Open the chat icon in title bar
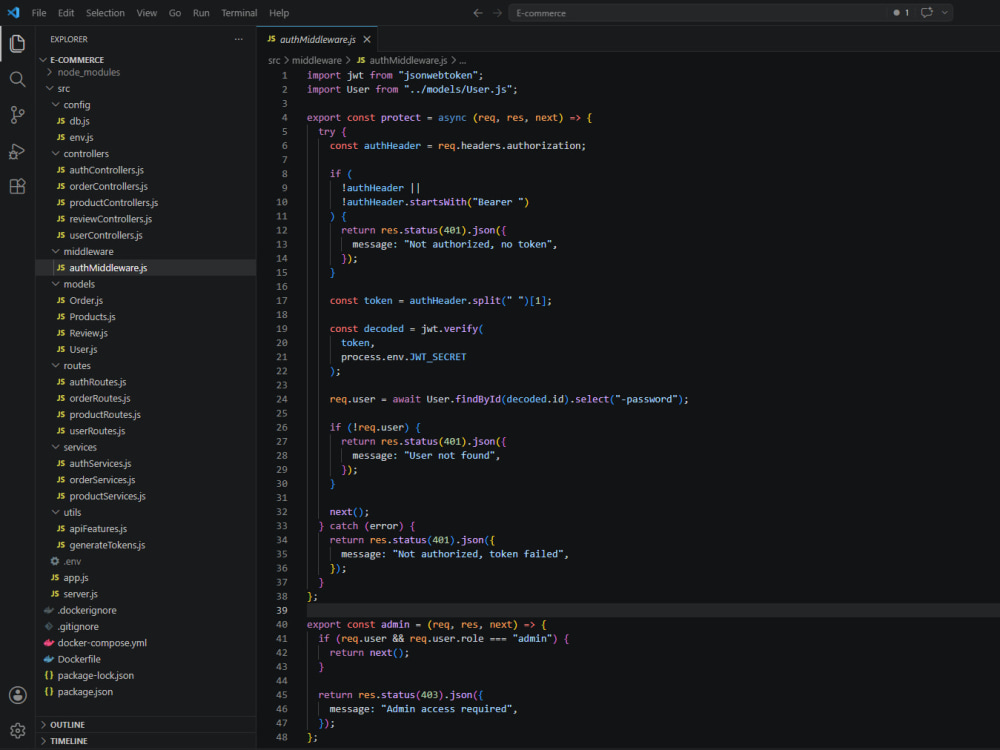The image size is (1000, 750). point(927,13)
